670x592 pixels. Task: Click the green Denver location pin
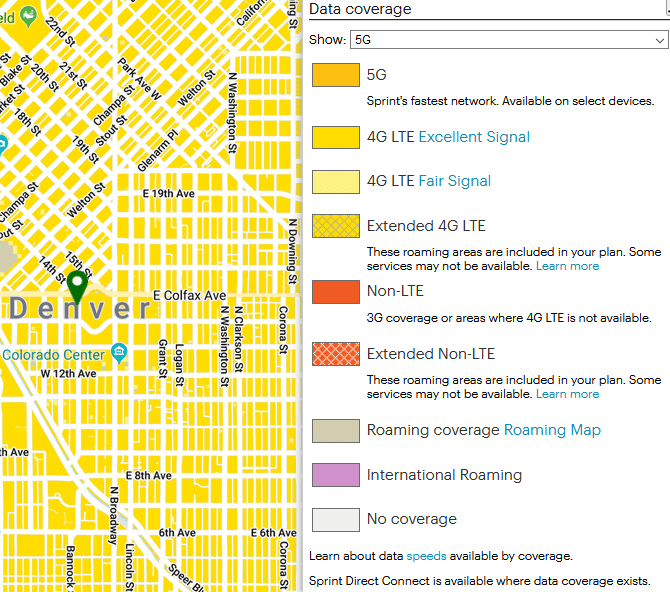77,286
